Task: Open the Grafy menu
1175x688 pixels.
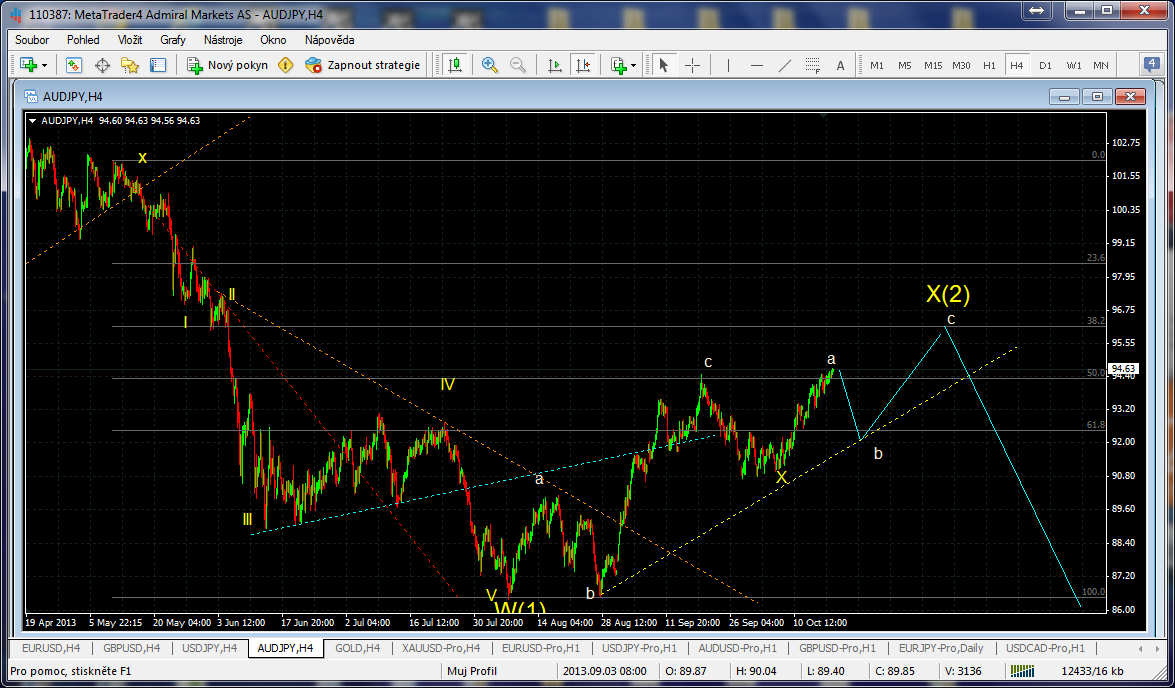Action: (173, 40)
